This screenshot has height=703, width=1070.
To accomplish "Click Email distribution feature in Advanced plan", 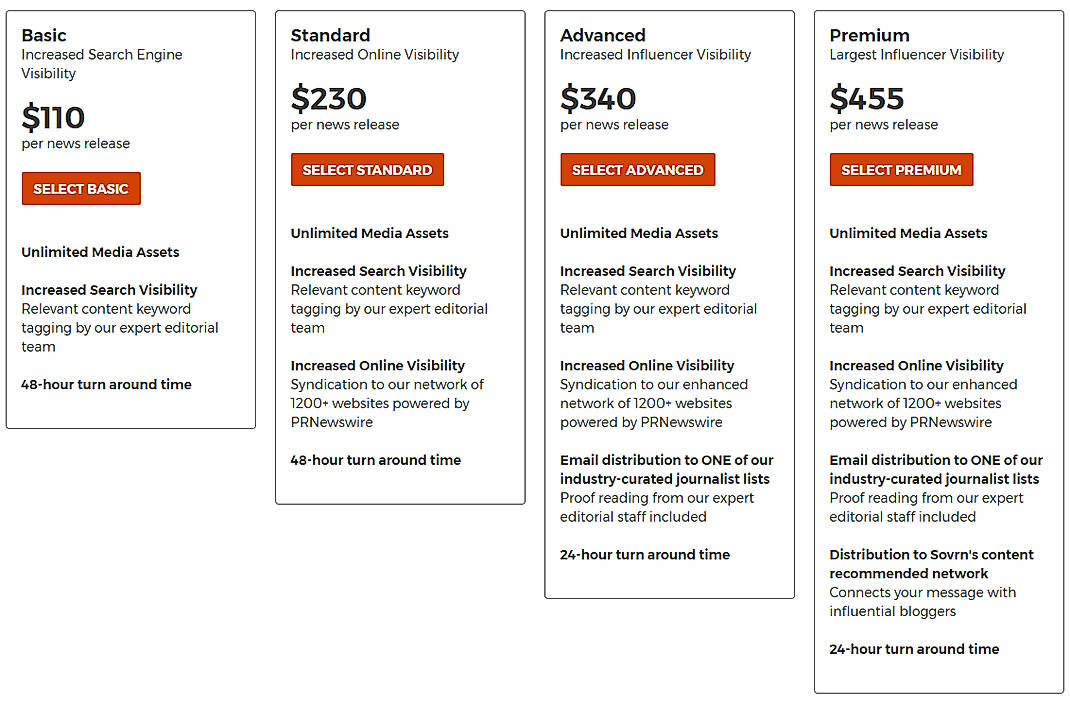I will 664,469.
